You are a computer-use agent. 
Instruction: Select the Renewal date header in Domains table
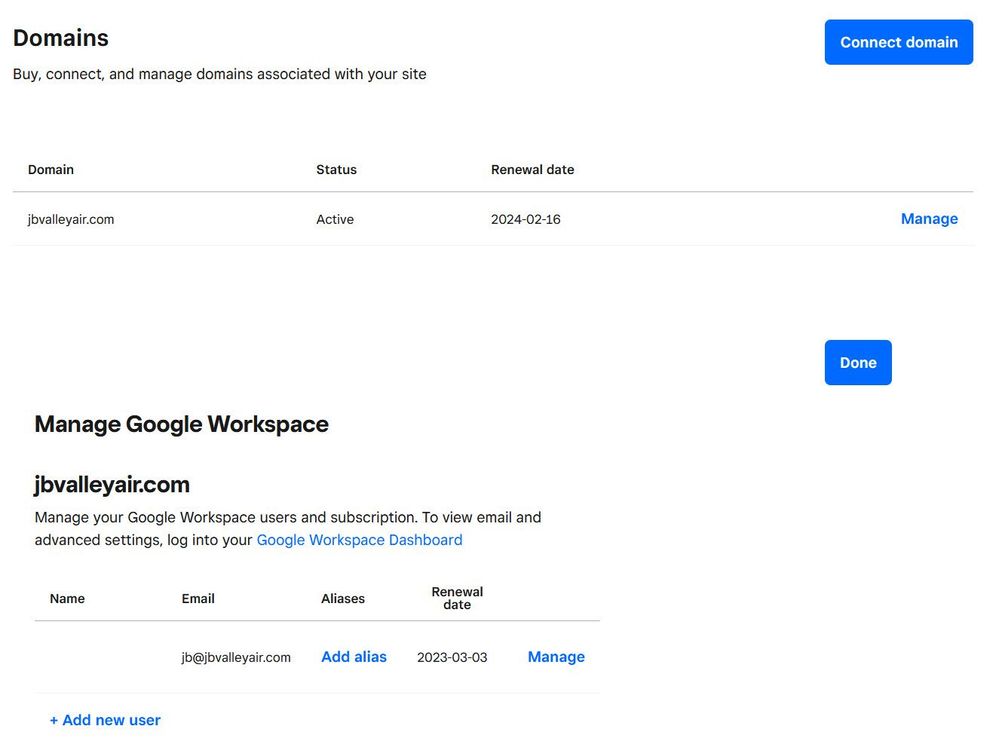point(532,170)
